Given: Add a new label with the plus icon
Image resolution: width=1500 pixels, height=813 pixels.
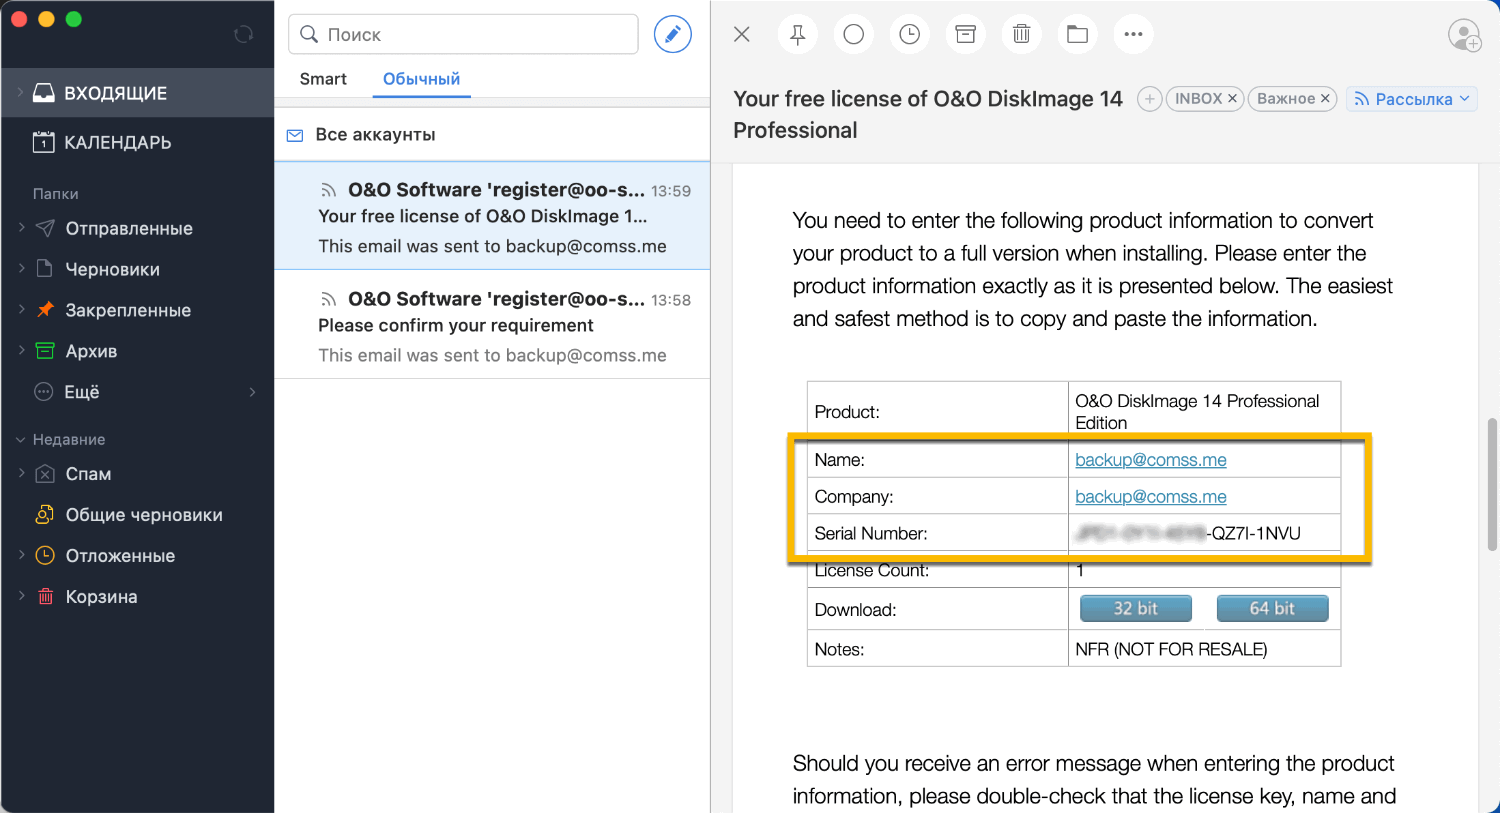Looking at the screenshot, I should coord(1149,98).
